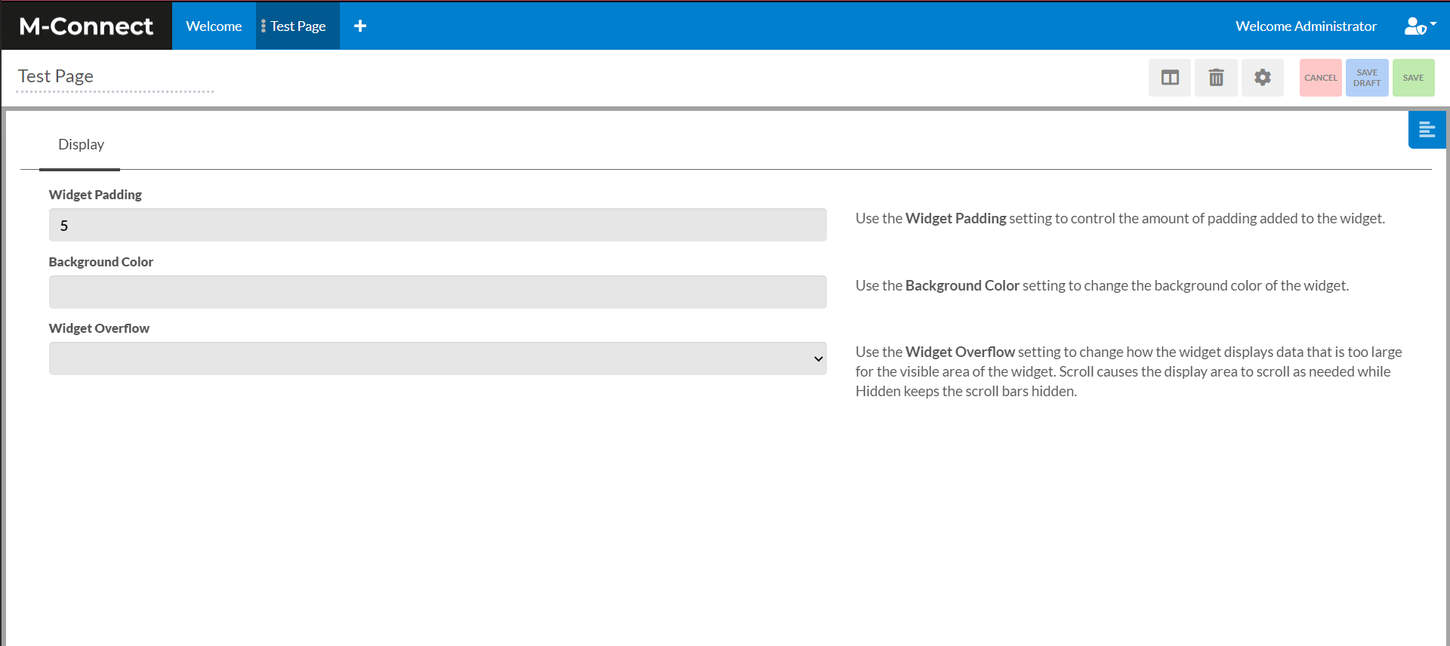Click the CANCEL button
The height and width of the screenshot is (646, 1450).
1320,77
